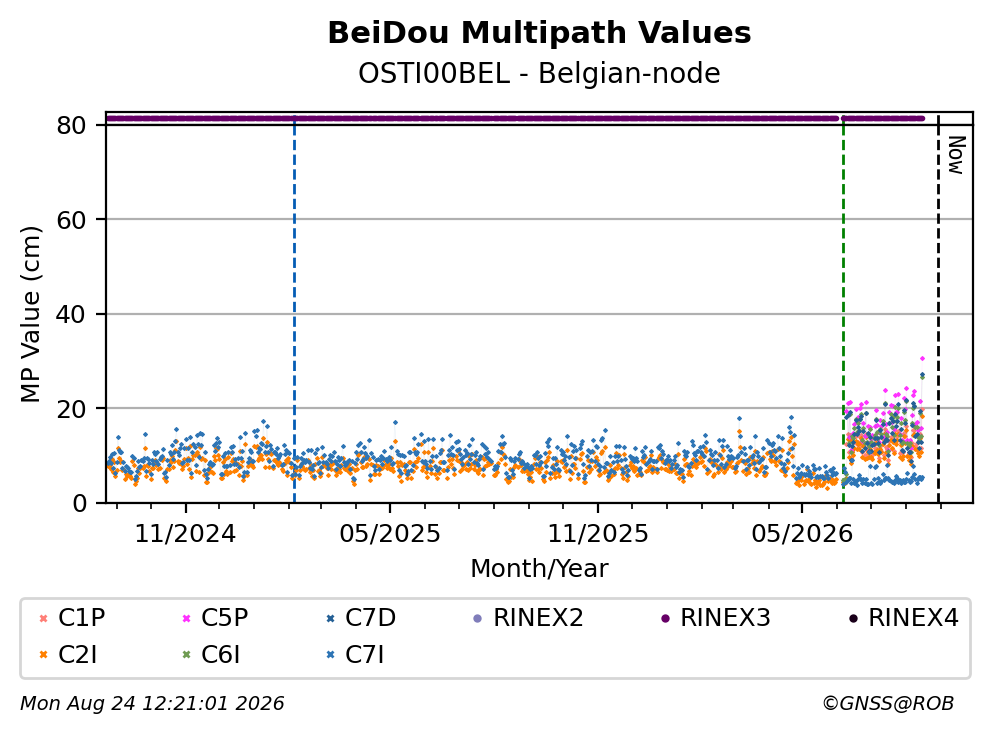Click the 0 y-axis tick label
Image resolution: width=993 pixels, height=734 pixels.
[x=80, y=503]
